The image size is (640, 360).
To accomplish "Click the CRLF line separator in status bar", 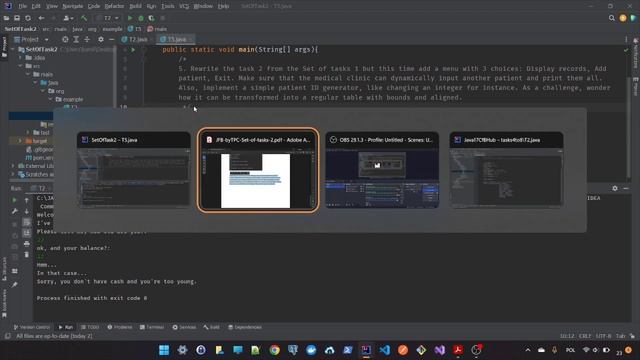I will [585, 336].
